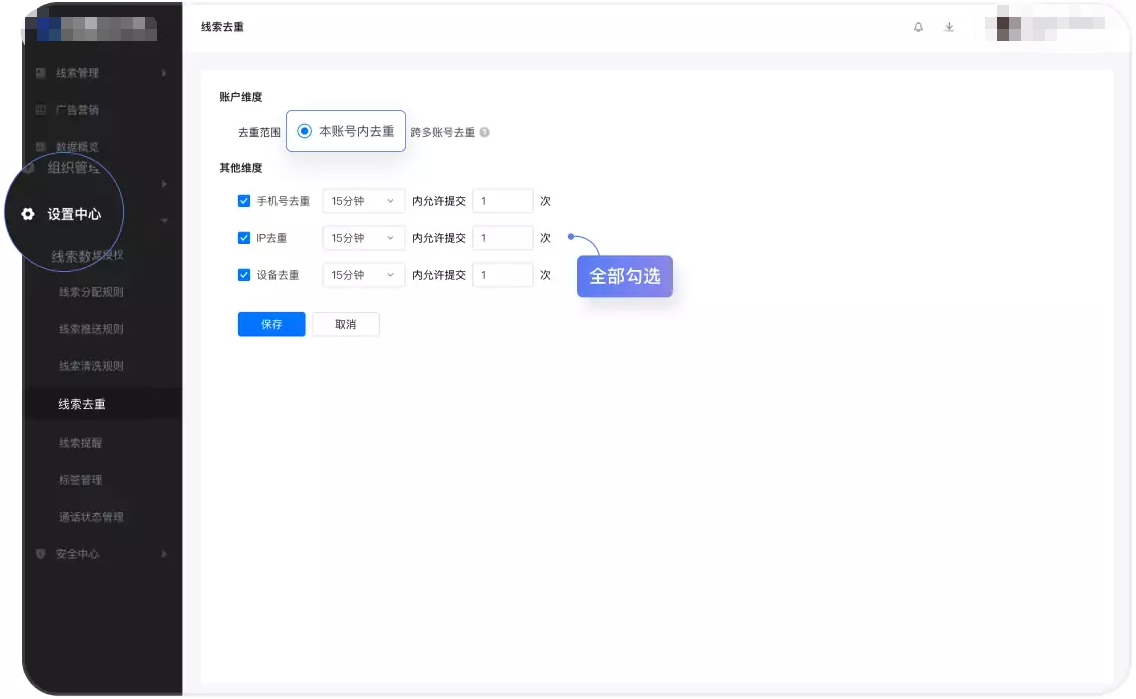Click the gear icon beside 设置中心
This screenshot has height=699, width=1136.
pyautogui.click(x=28, y=214)
